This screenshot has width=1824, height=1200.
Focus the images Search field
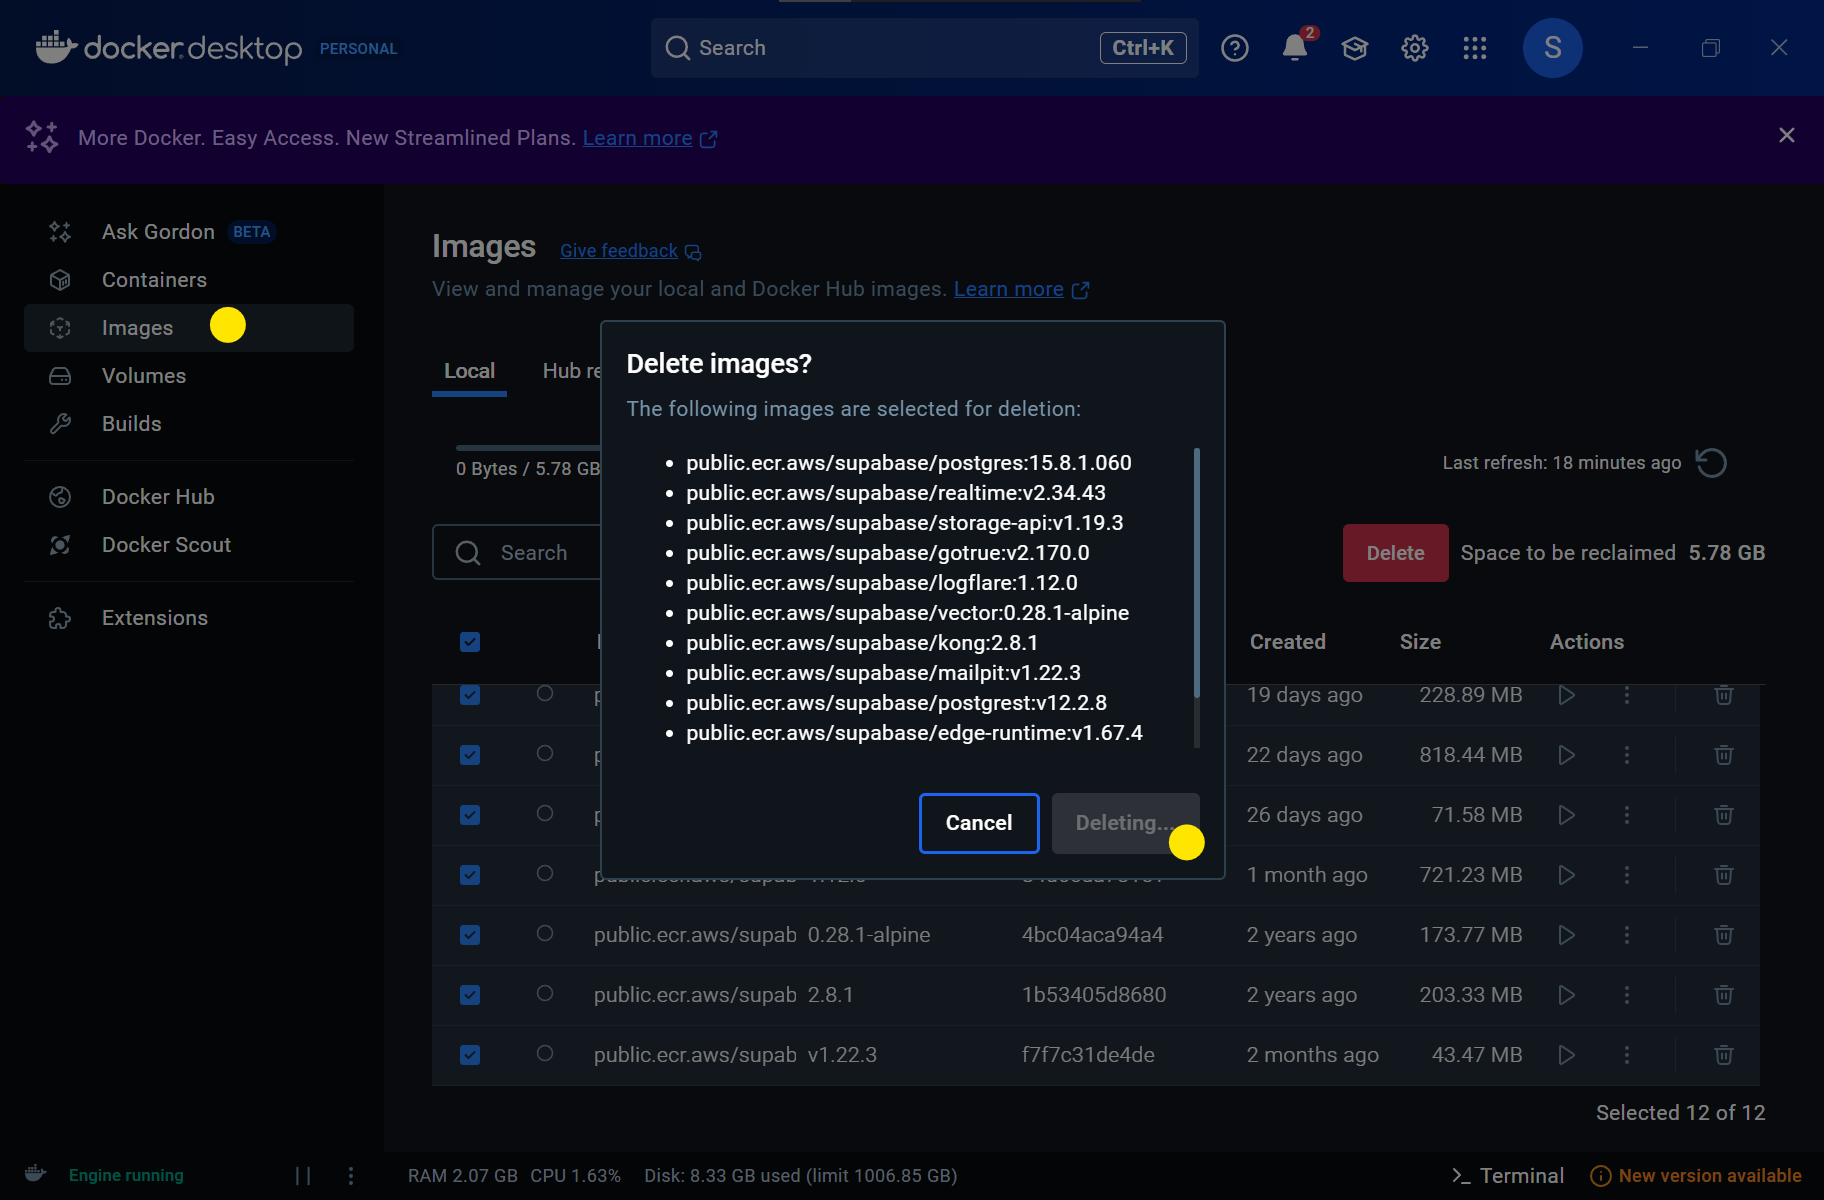516,553
